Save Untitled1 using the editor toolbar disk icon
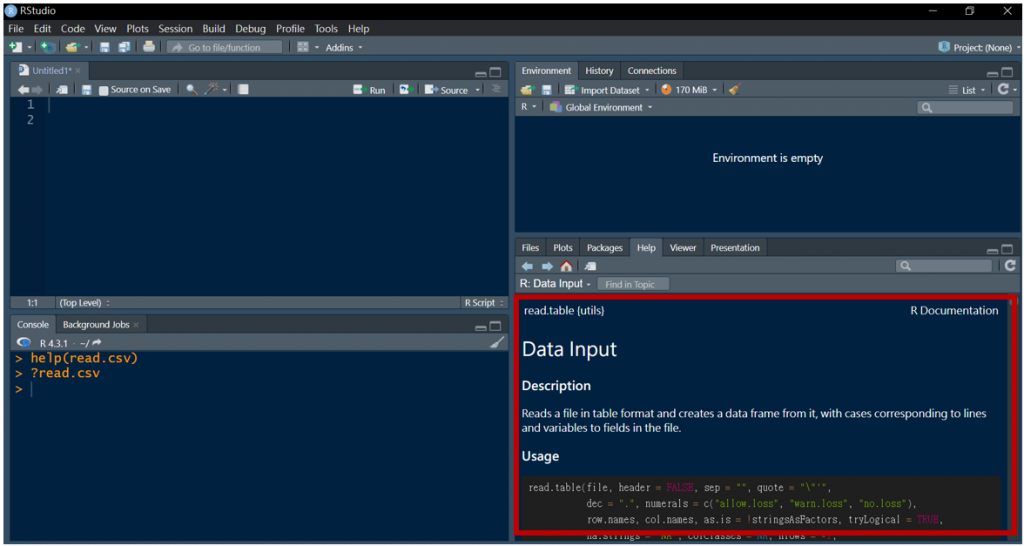The height and width of the screenshot is (546, 1024). [86, 90]
